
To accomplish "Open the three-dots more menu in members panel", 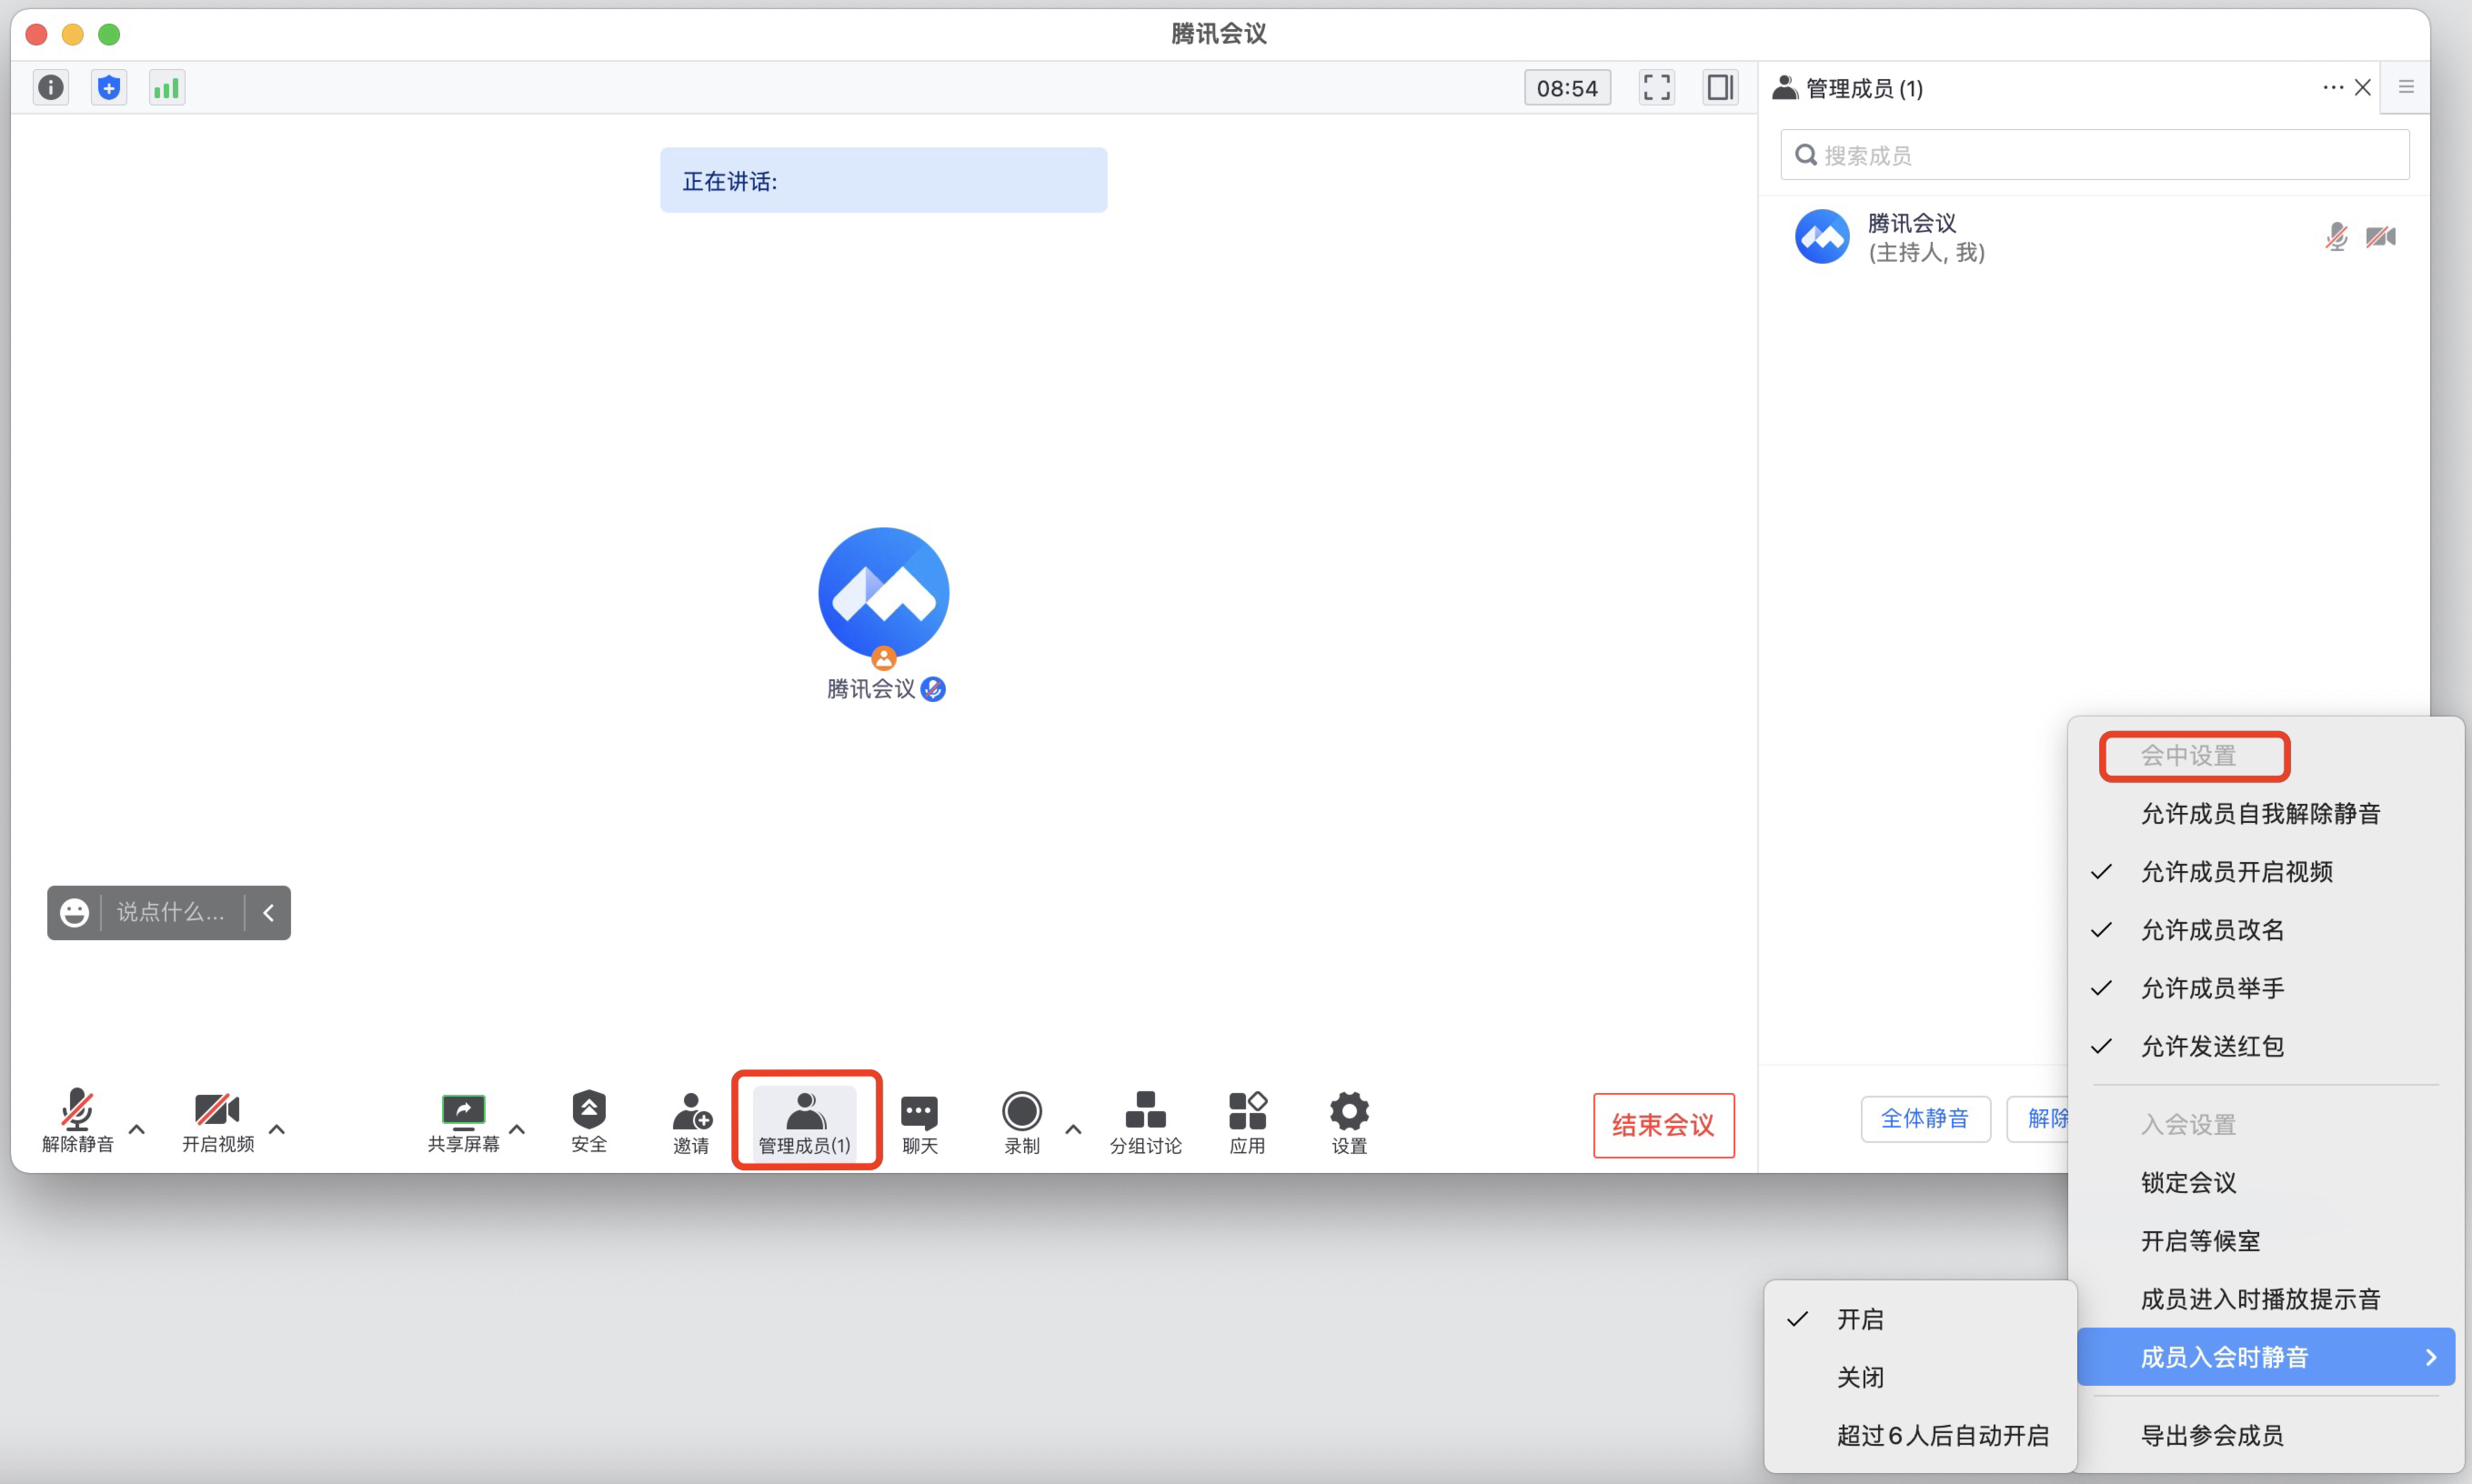I will click(x=2333, y=88).
